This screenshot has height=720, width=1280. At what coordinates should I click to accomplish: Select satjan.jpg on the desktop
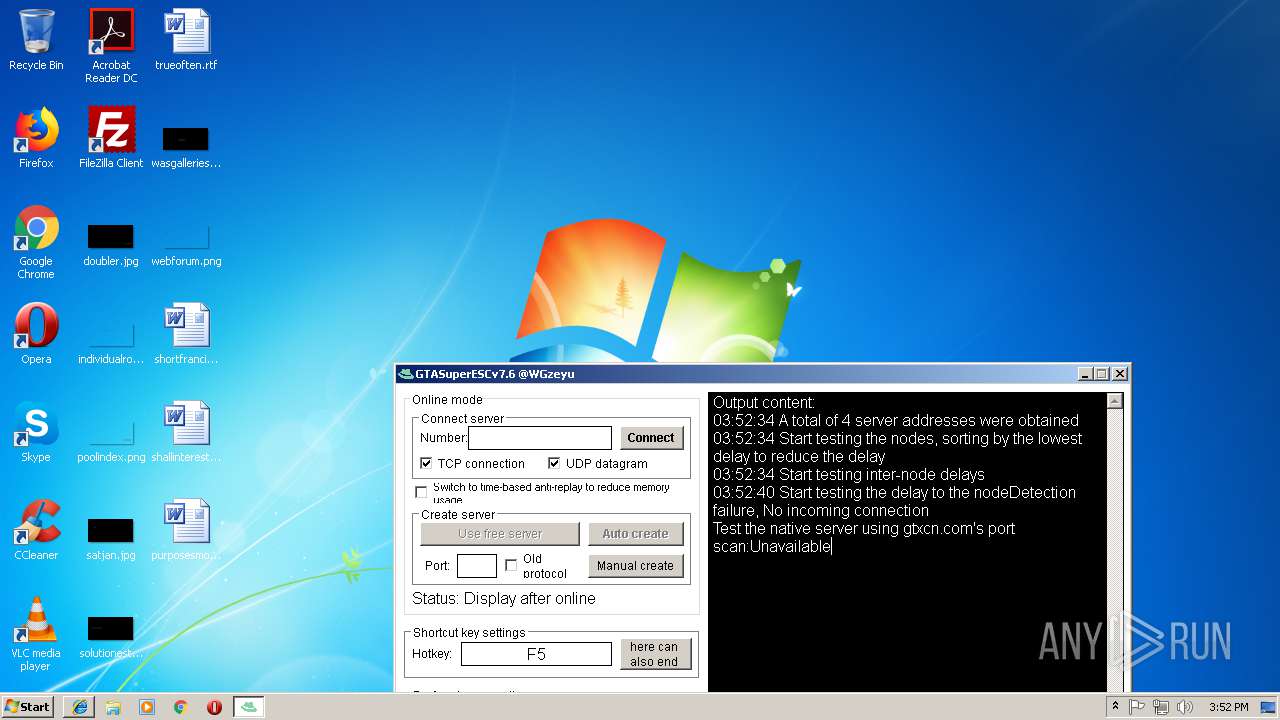coord(111,539)
